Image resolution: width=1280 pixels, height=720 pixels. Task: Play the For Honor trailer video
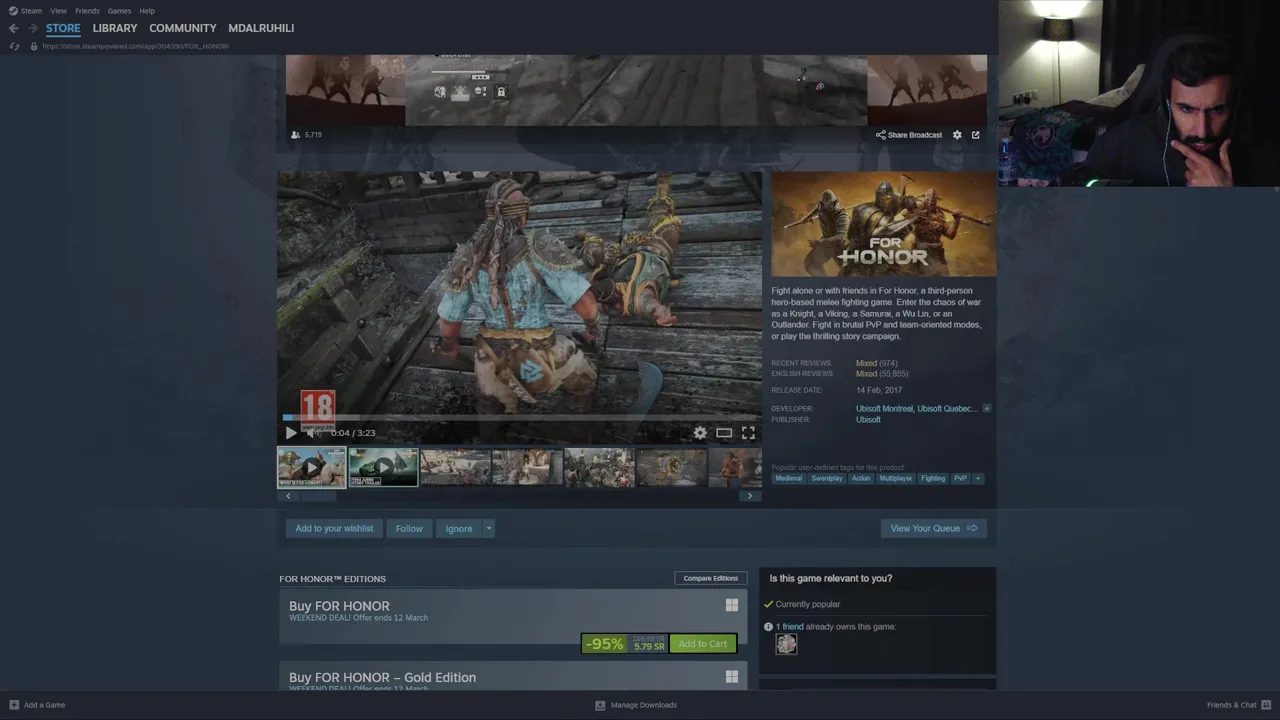tap(291, 433)
